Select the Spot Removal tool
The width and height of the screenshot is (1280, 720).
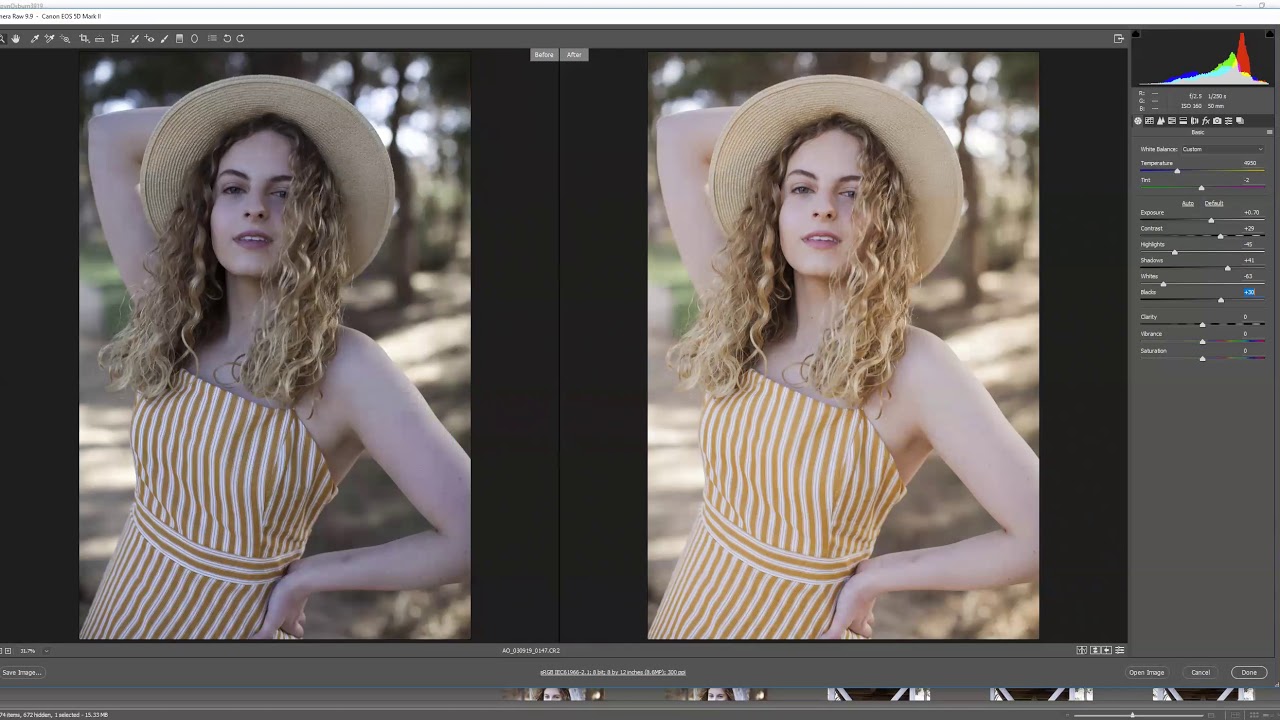coord(134,38)
